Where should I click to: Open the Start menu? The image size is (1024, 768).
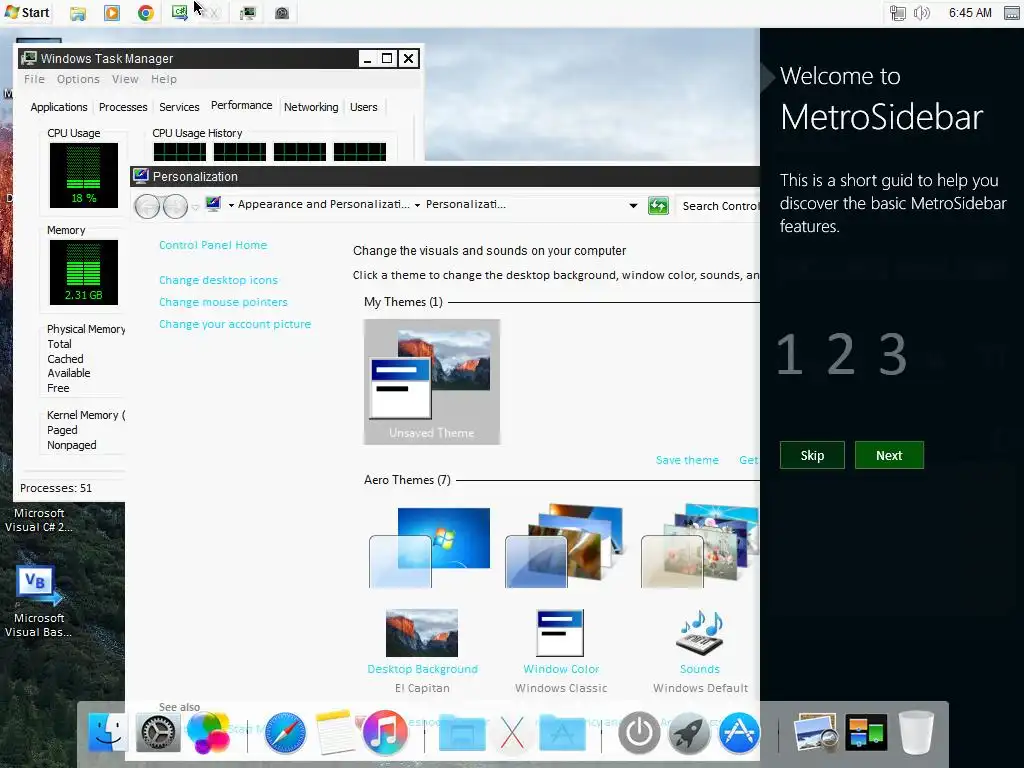tap(27, 12)
